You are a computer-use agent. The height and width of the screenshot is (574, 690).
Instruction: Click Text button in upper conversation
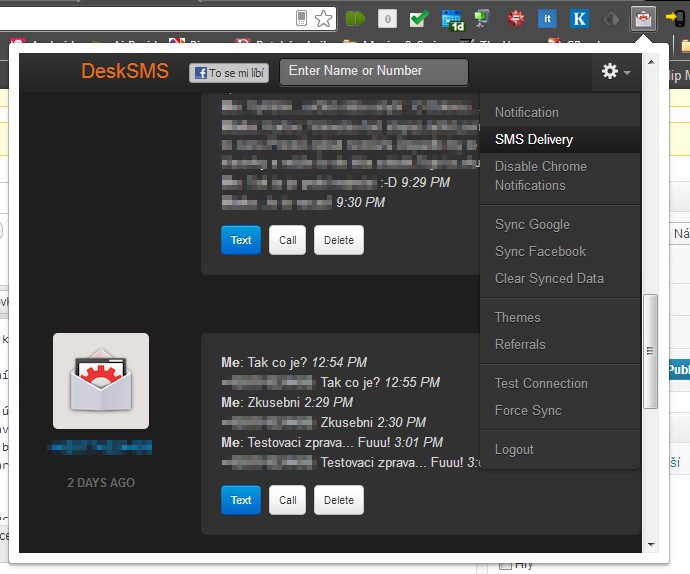(x=241, y=240)
